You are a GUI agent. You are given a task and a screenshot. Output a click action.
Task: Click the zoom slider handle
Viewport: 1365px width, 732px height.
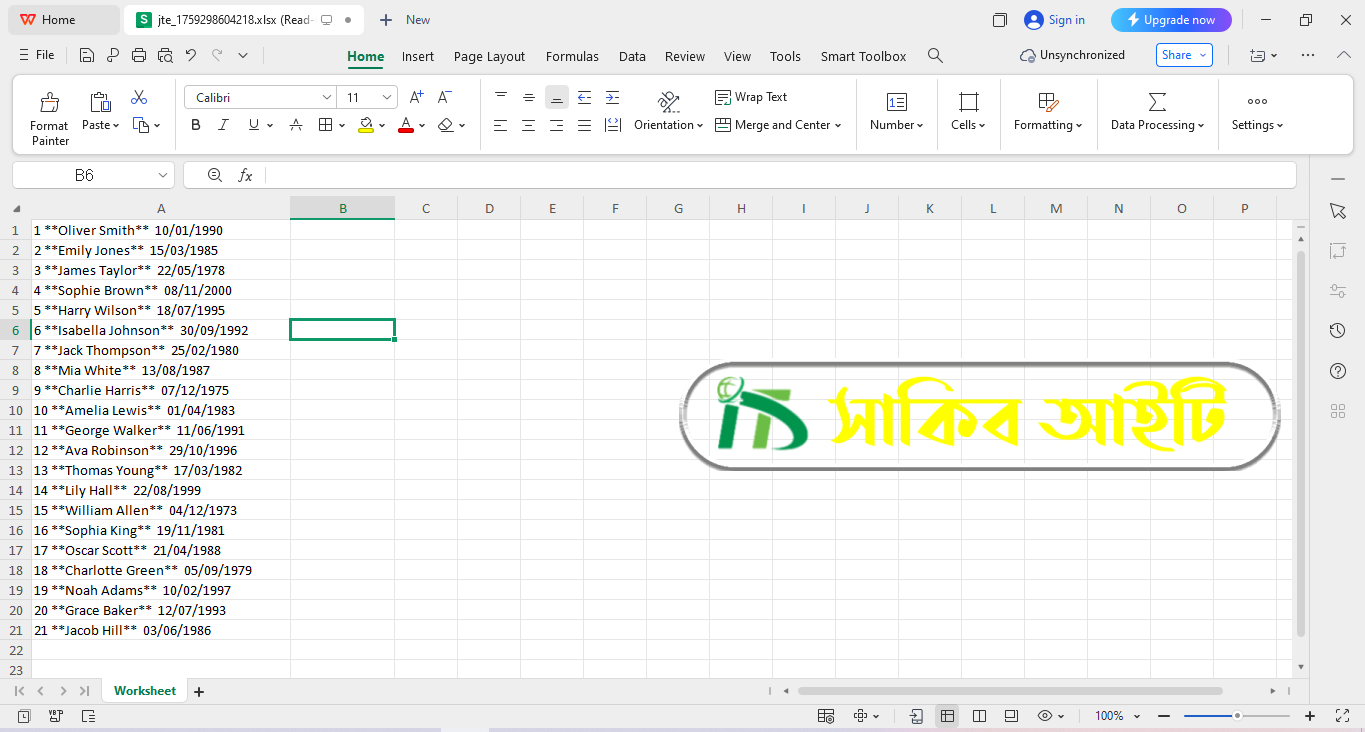[x=1237, y=716]
